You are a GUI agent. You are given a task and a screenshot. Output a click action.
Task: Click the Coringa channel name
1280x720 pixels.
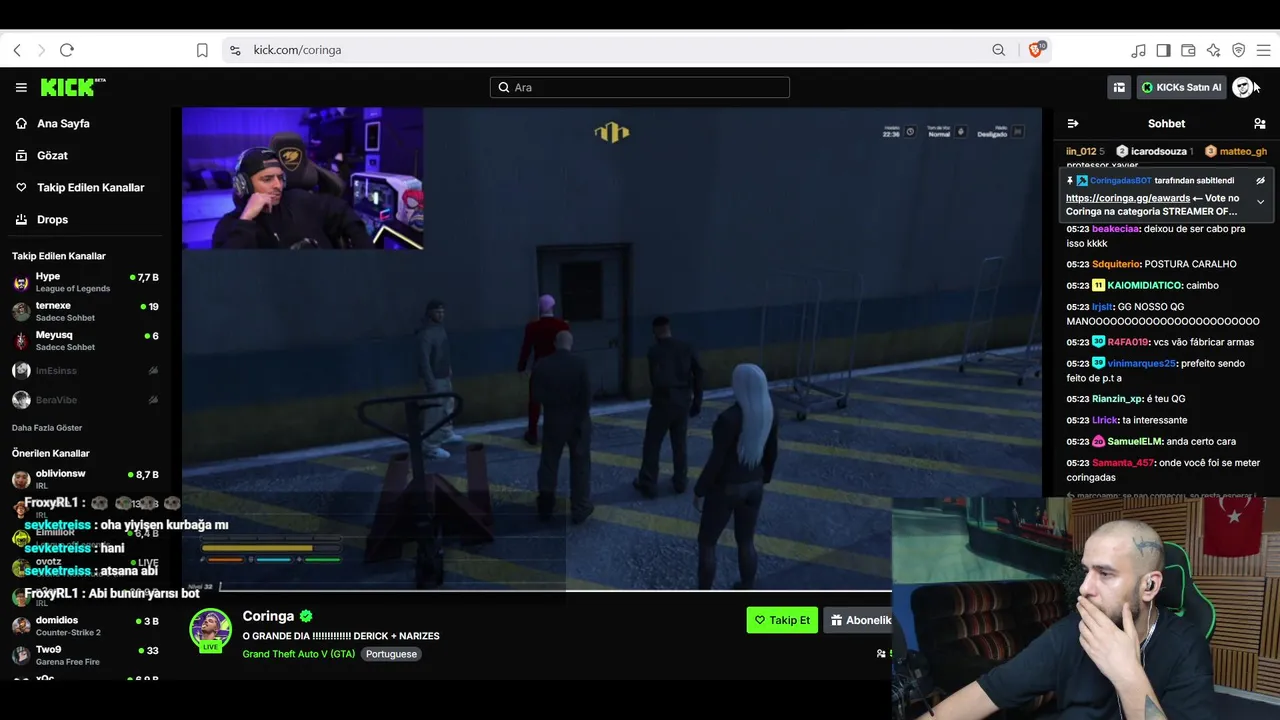click(x=268, y=617)
